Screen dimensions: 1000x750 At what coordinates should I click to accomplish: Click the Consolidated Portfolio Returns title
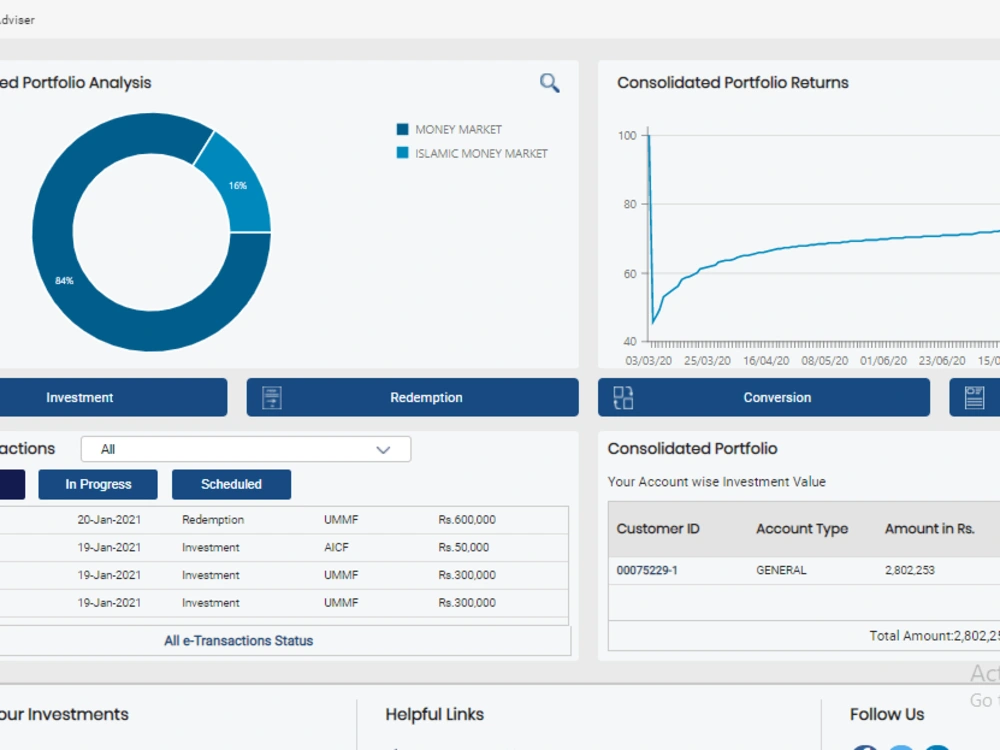click(x=733, y=83)
